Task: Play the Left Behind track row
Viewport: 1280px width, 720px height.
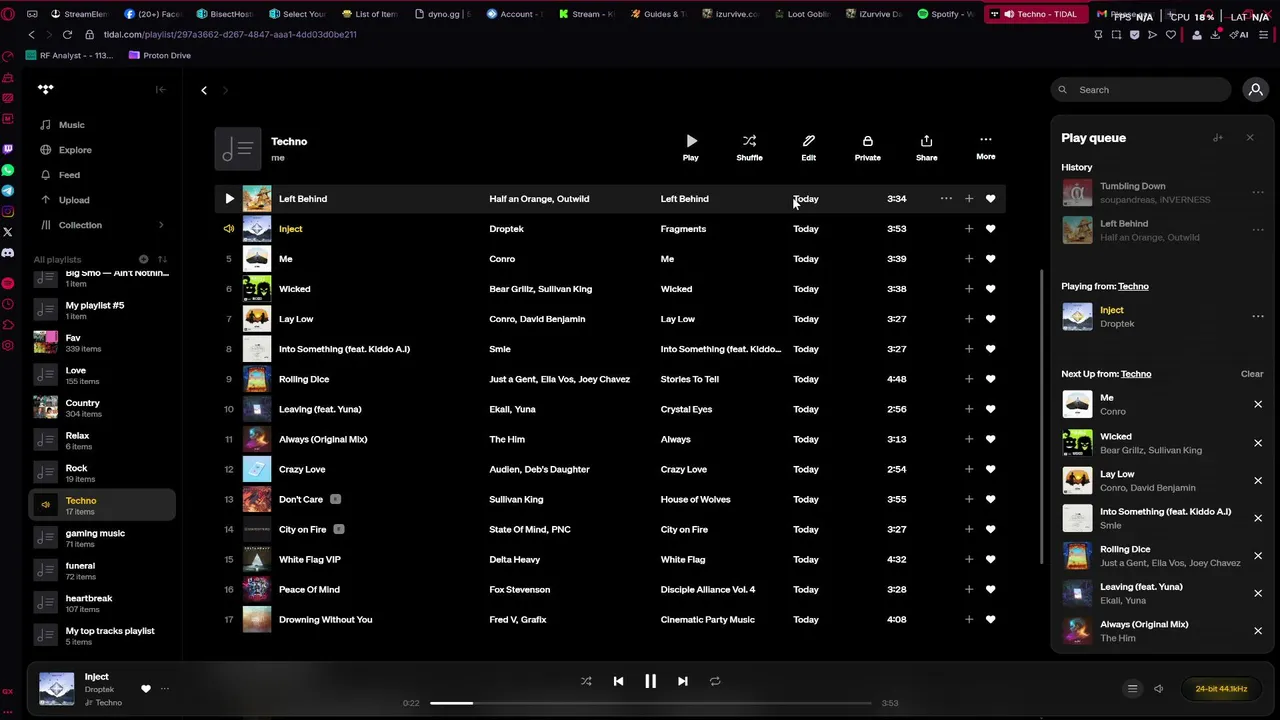Action: (229, 199)
